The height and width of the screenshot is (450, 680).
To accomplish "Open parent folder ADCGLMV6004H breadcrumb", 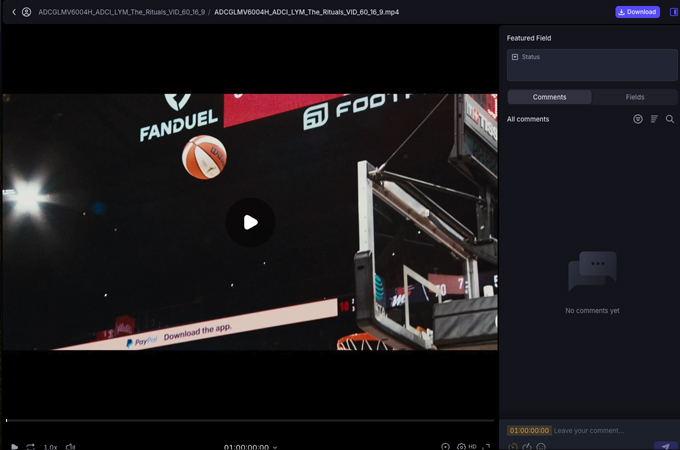I will [x=121, y=12].
